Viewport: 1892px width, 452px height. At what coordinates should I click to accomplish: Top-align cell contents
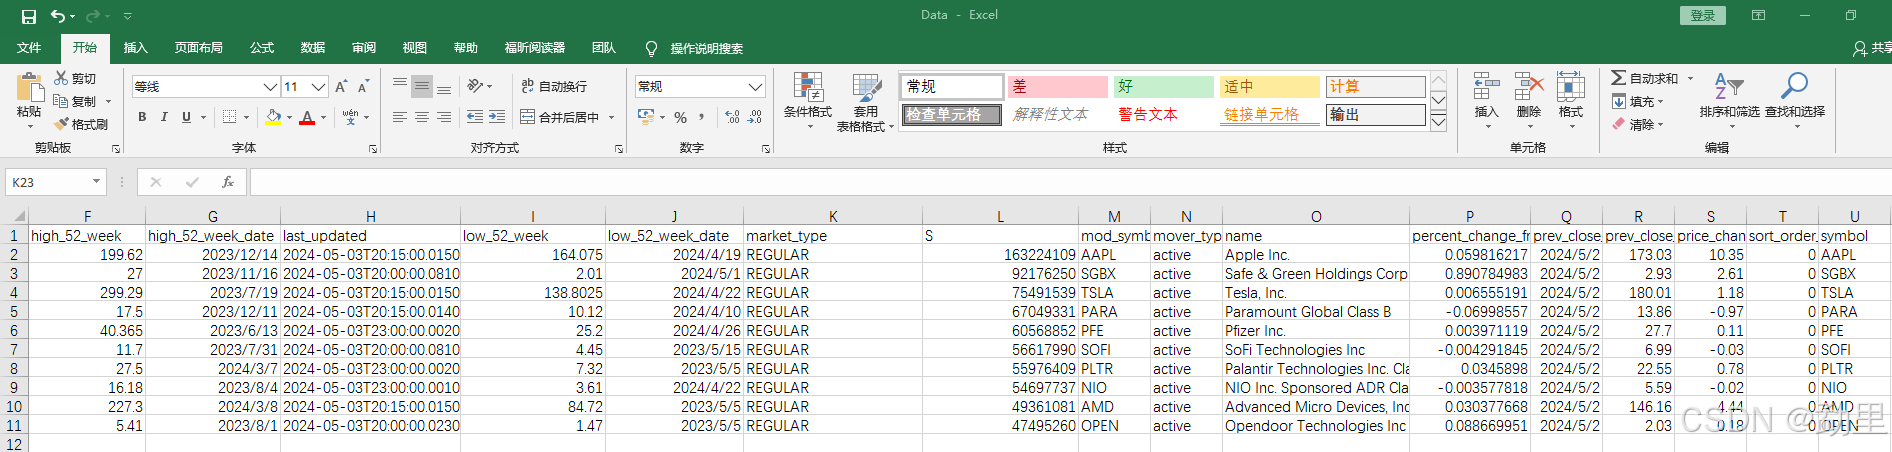(x=400, y=86)
